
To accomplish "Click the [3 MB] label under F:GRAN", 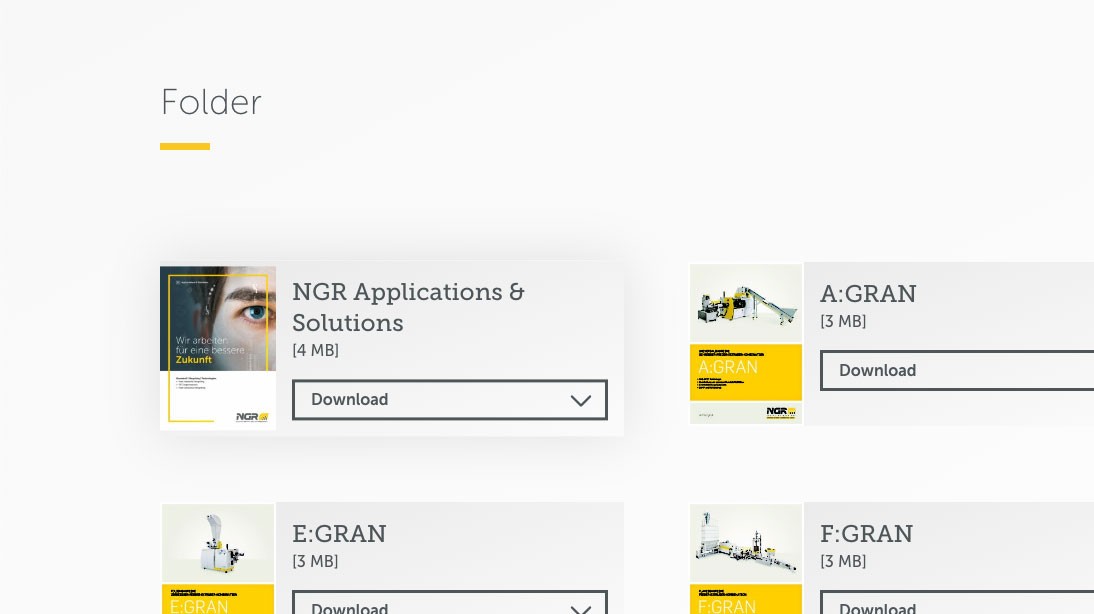I will (x=843, y=561).
